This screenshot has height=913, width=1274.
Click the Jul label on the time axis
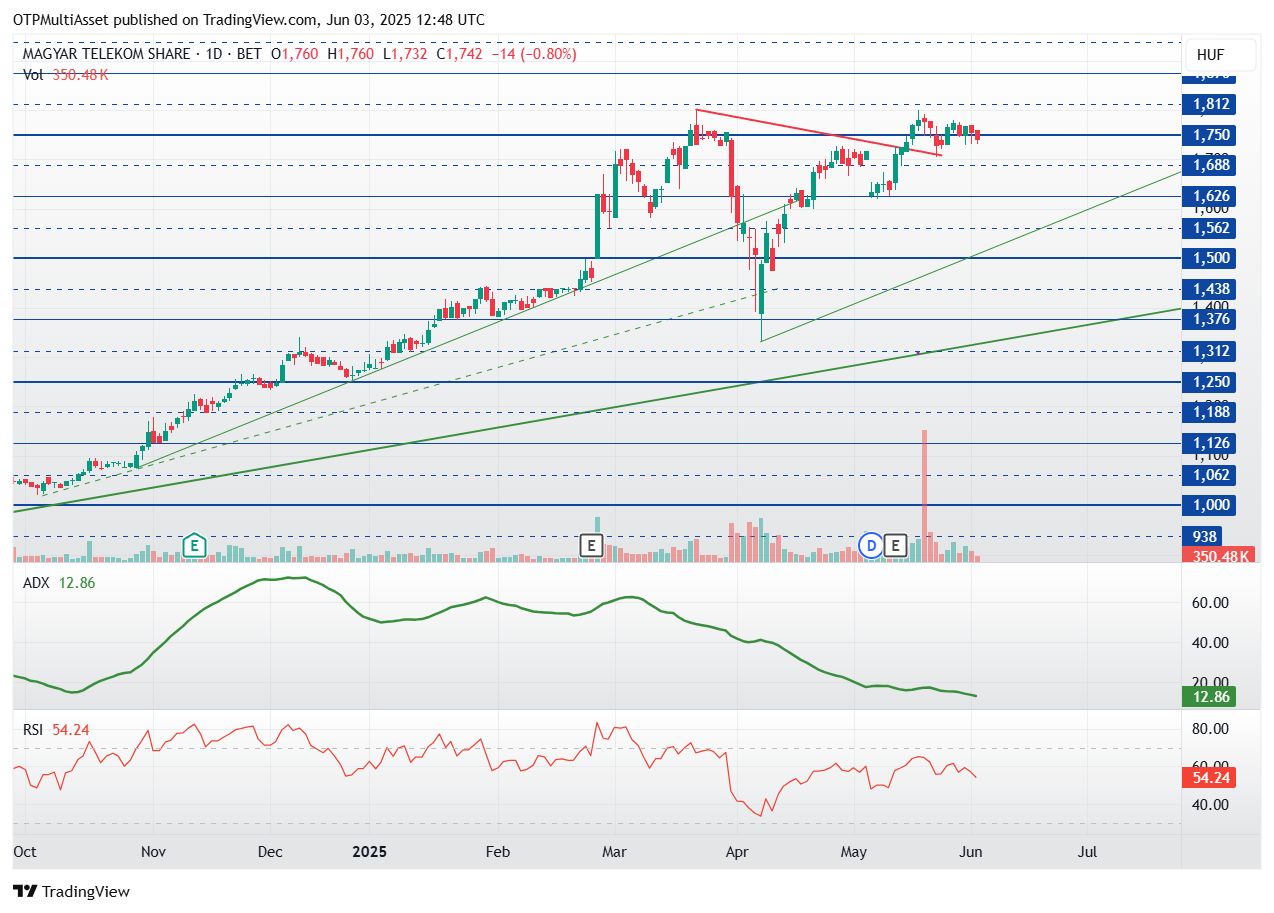[1087, 852]
